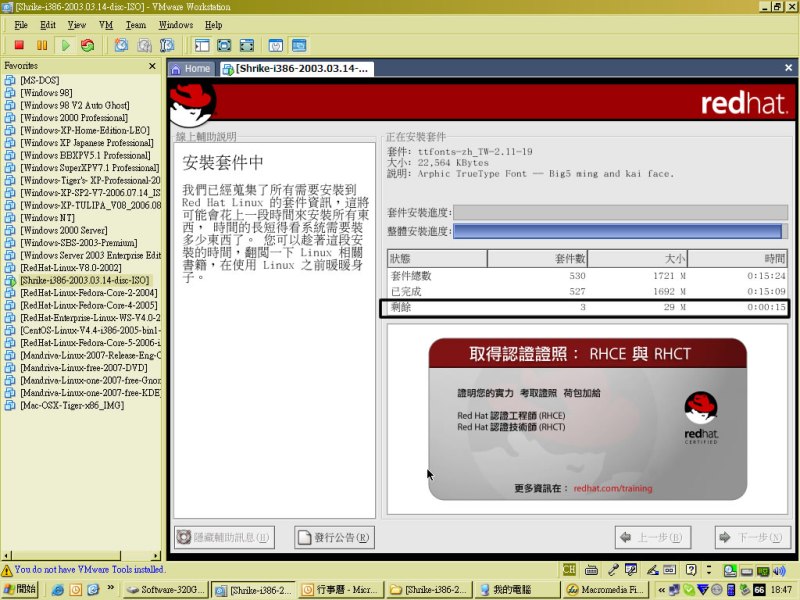800x600 pixels.
Task: Close the Favorites panel with its X
Action: pos(152,66)
